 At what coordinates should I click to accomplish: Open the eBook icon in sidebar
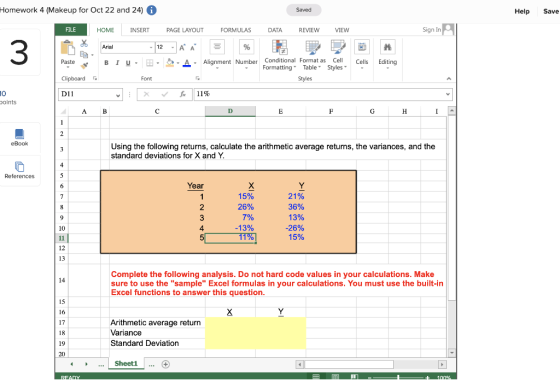pos(19,134)
